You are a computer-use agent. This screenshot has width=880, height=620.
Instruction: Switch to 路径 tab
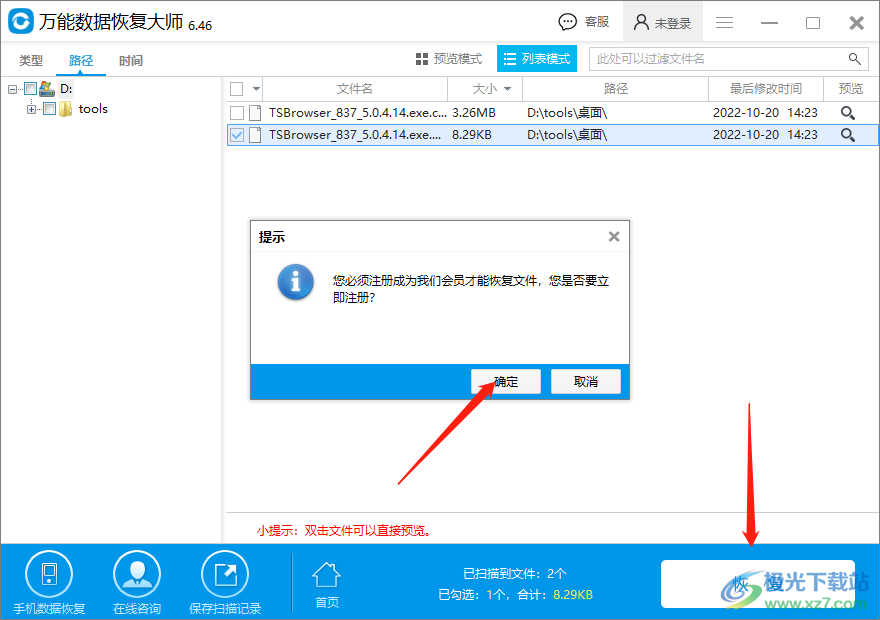(x=81, y=60)
